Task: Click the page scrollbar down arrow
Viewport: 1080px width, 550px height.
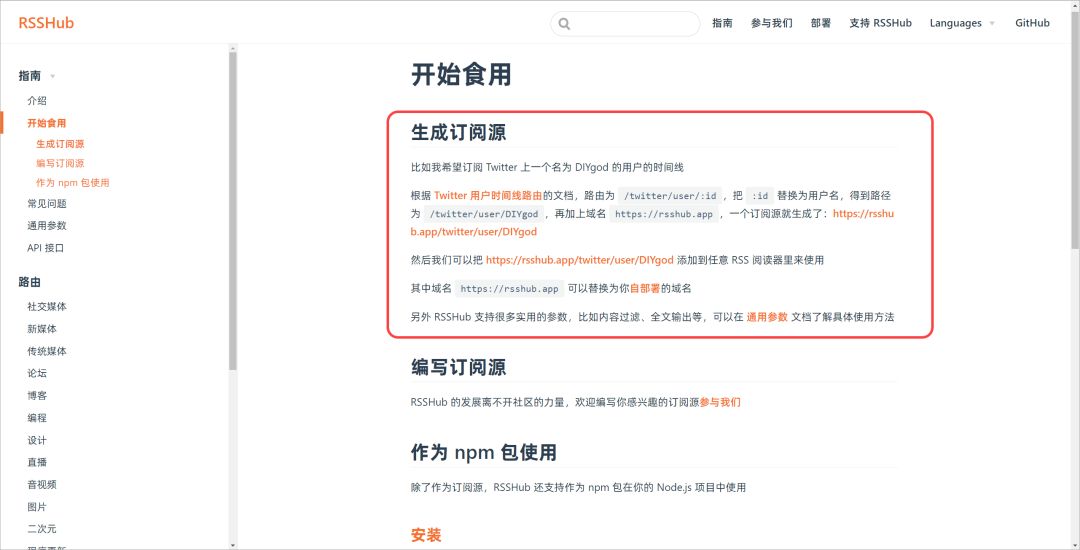Action: [1075, 544]
